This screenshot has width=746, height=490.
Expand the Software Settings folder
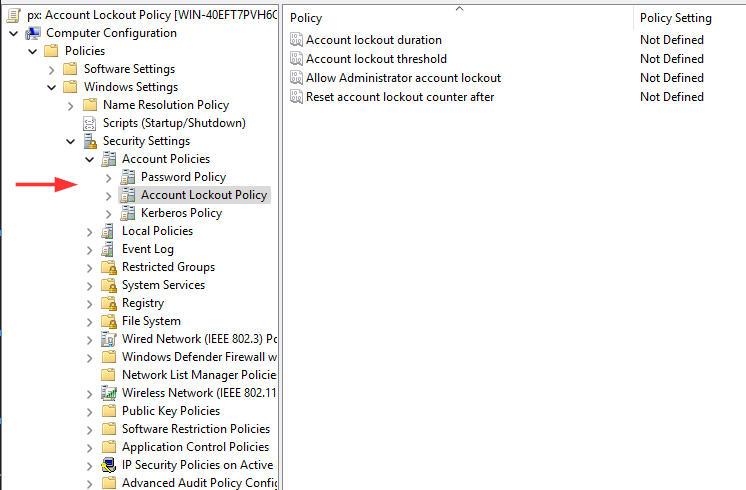pos(52,69)
